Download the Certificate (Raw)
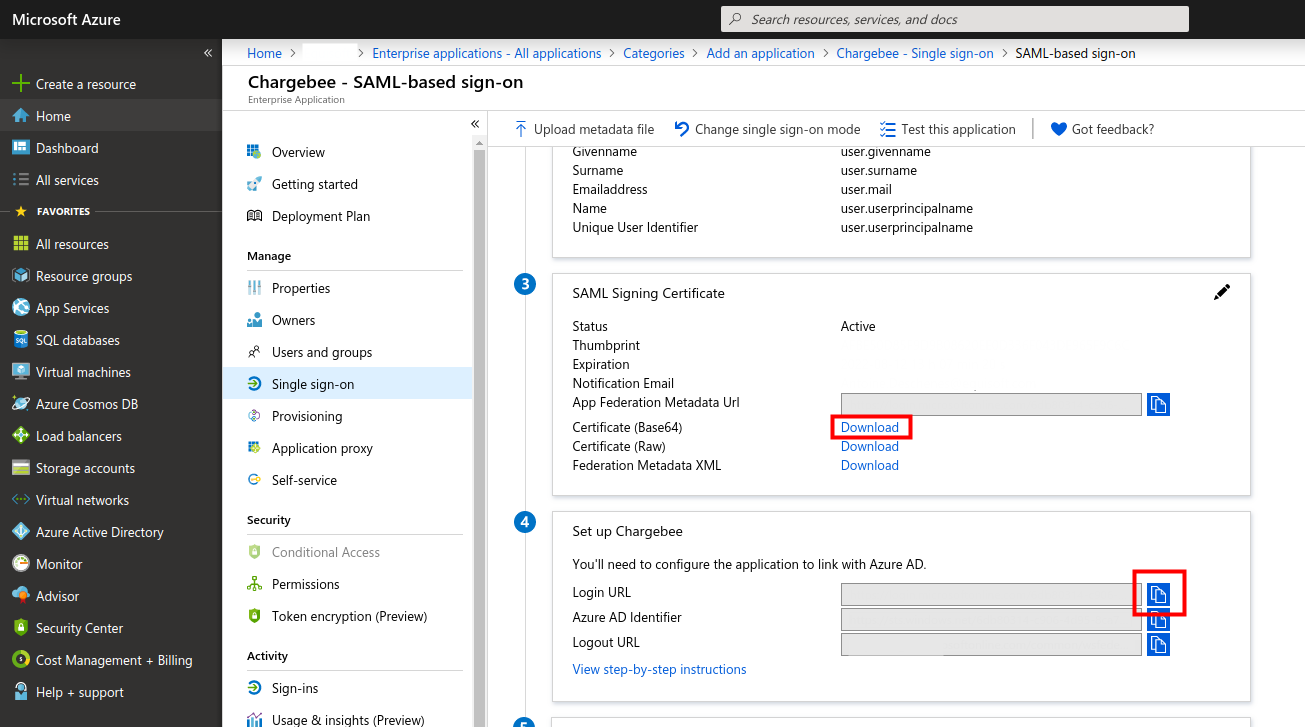This screenshot has width=1305, height=727. (x=869, y=446)
